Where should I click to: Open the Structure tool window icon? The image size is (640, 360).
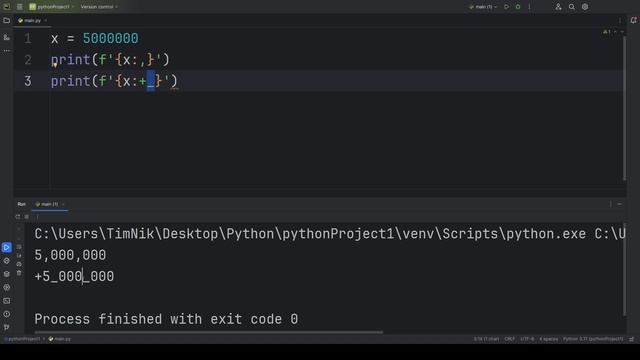coord(7,38)
